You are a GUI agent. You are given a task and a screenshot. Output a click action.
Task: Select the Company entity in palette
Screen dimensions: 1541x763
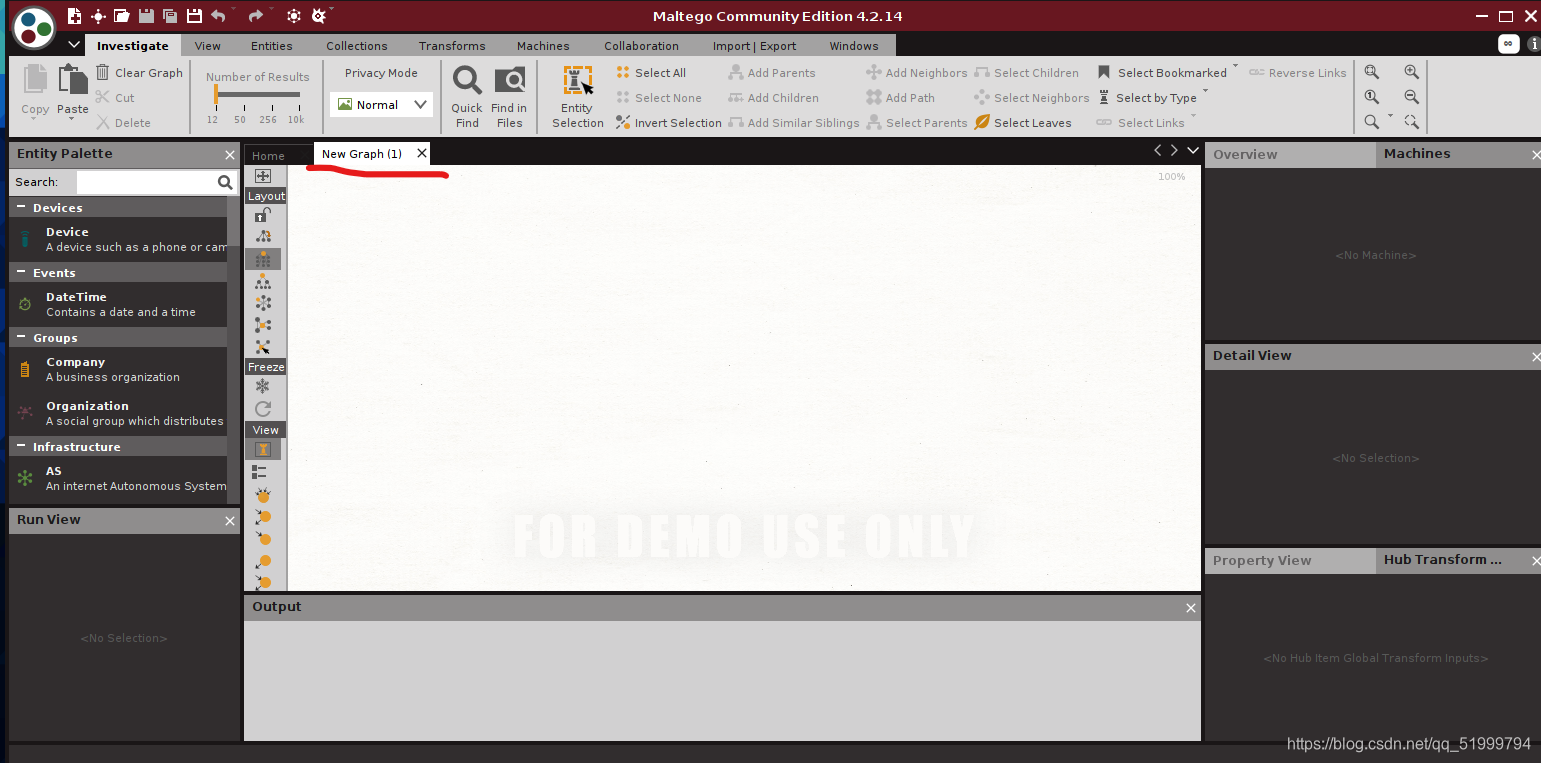click(x=119, y=369)
